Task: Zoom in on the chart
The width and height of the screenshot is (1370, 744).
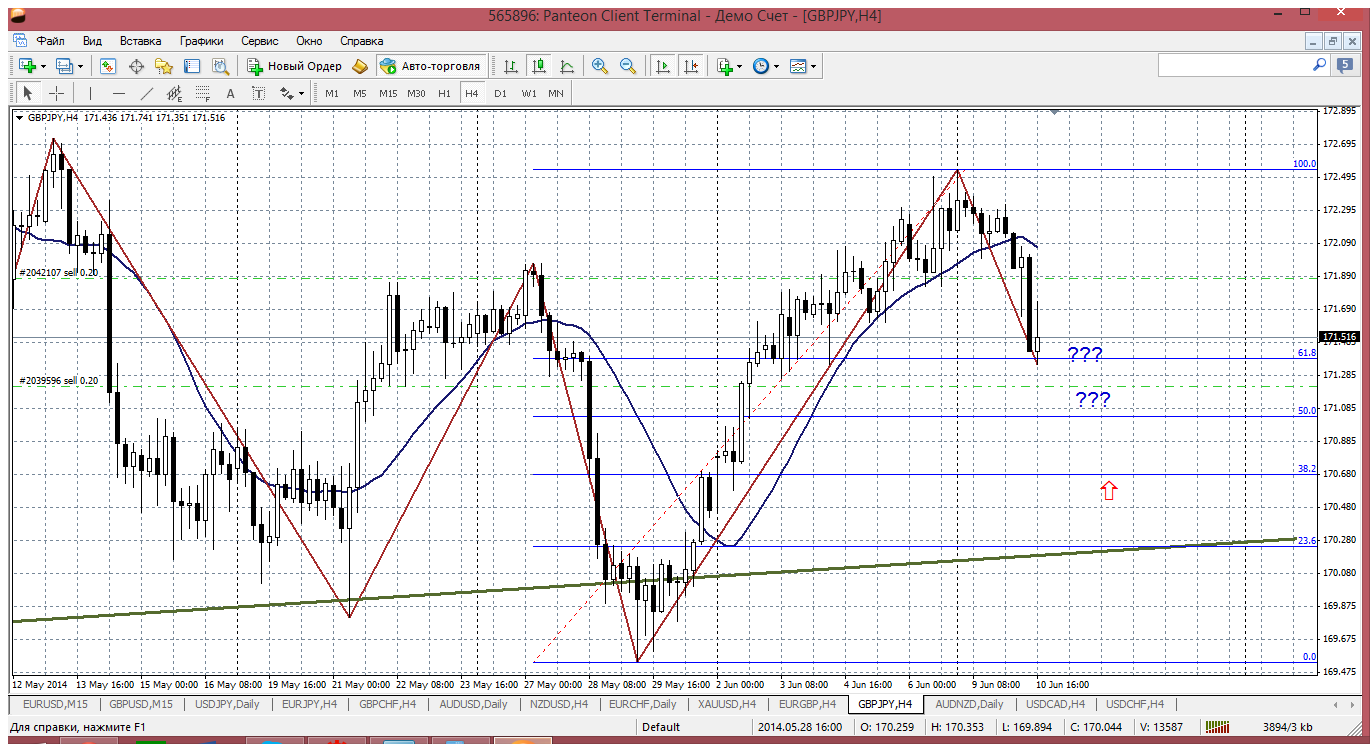Action: tap(600, 66)
